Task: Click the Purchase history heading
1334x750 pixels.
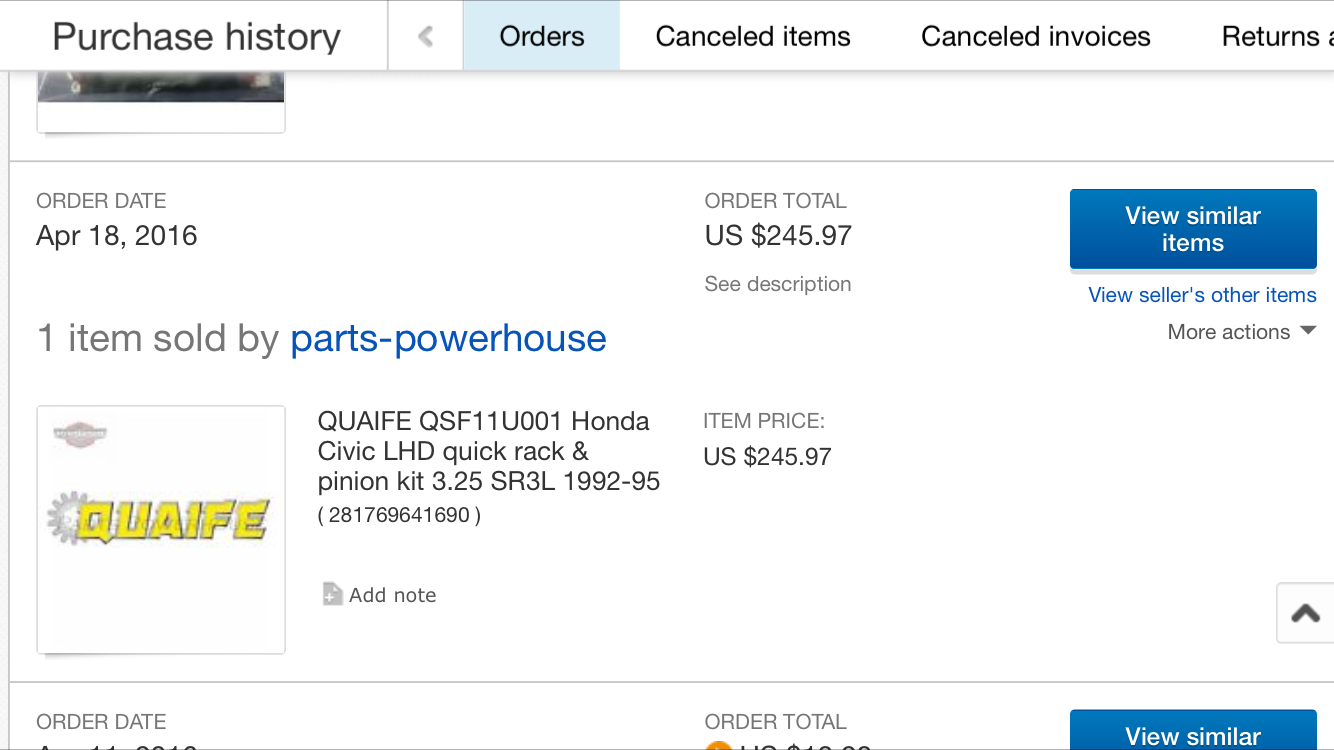Action: [196, 37]
